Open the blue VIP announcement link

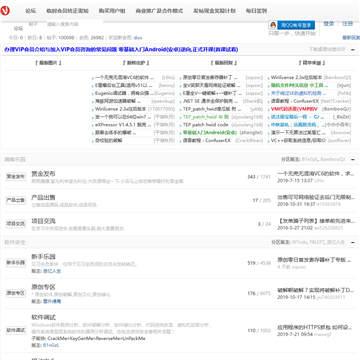[x=121, y=49]
